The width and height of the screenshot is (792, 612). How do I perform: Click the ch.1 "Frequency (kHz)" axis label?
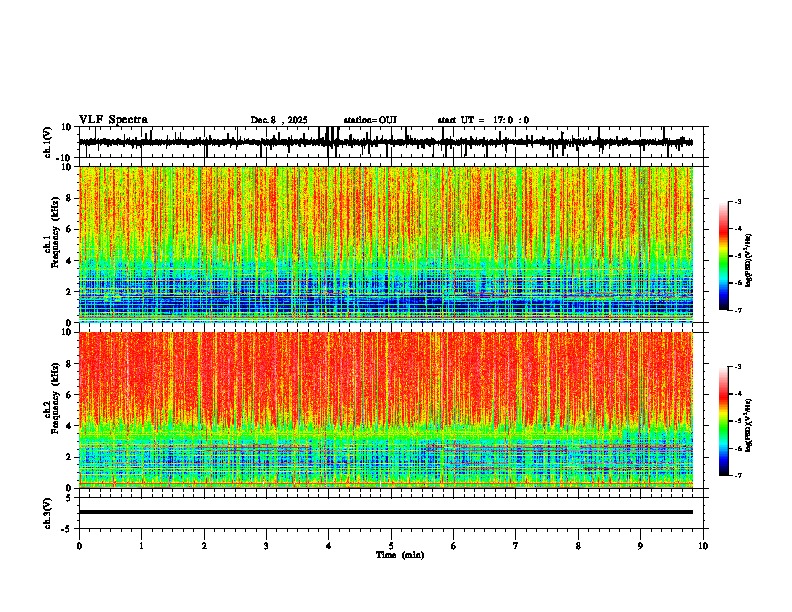coord(55,234)
